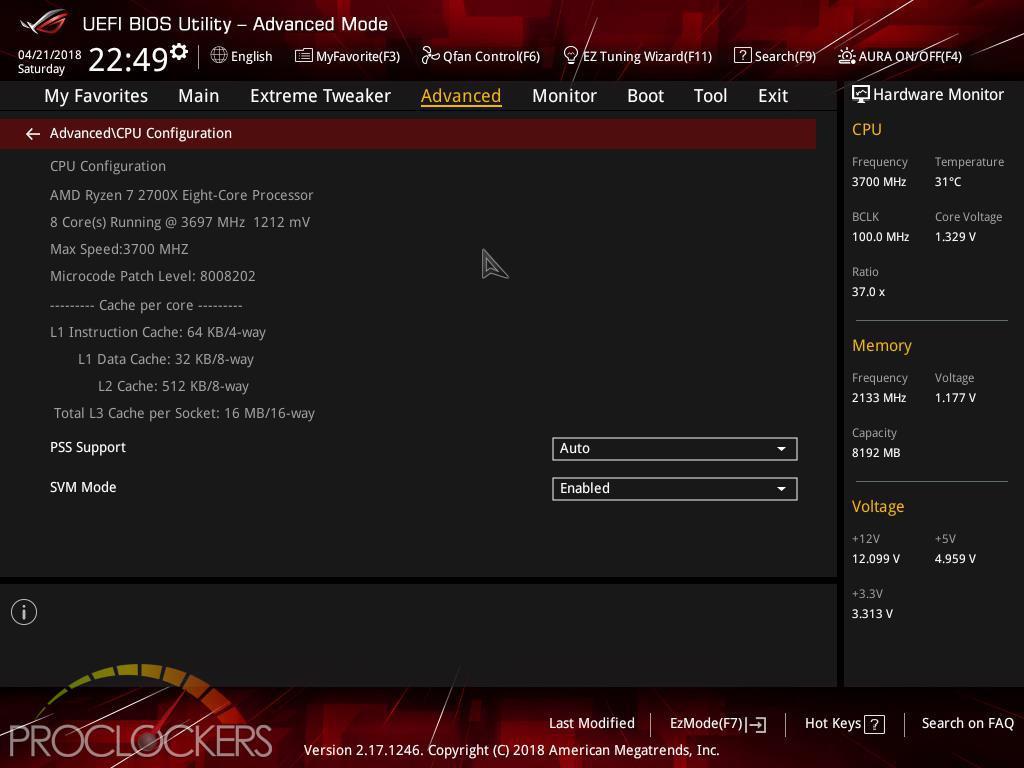Image resolution: width=1024 pixels, height=768 pixels.
Task: Click memory Capacity value 8192 MB
Action: pos(876,453)
